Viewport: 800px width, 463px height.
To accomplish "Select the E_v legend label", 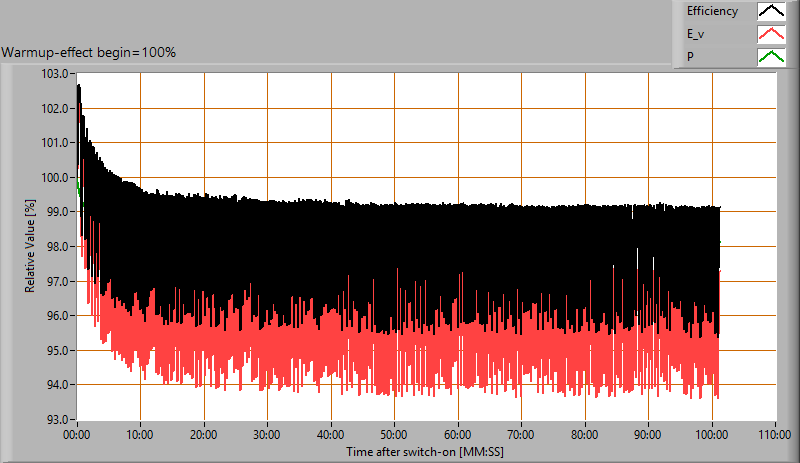I will pyautogui.click(x=696, y=34).
